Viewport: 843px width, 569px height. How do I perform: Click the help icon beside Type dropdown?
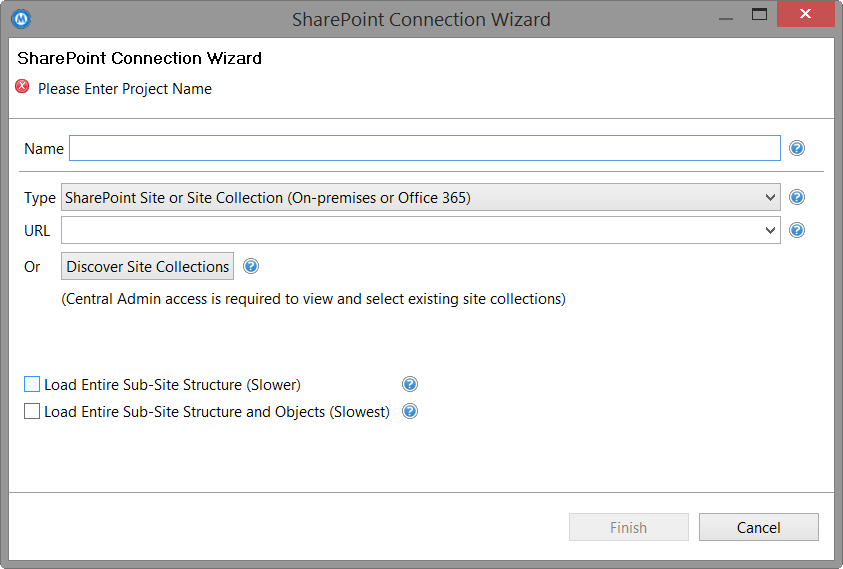[797, 197]
